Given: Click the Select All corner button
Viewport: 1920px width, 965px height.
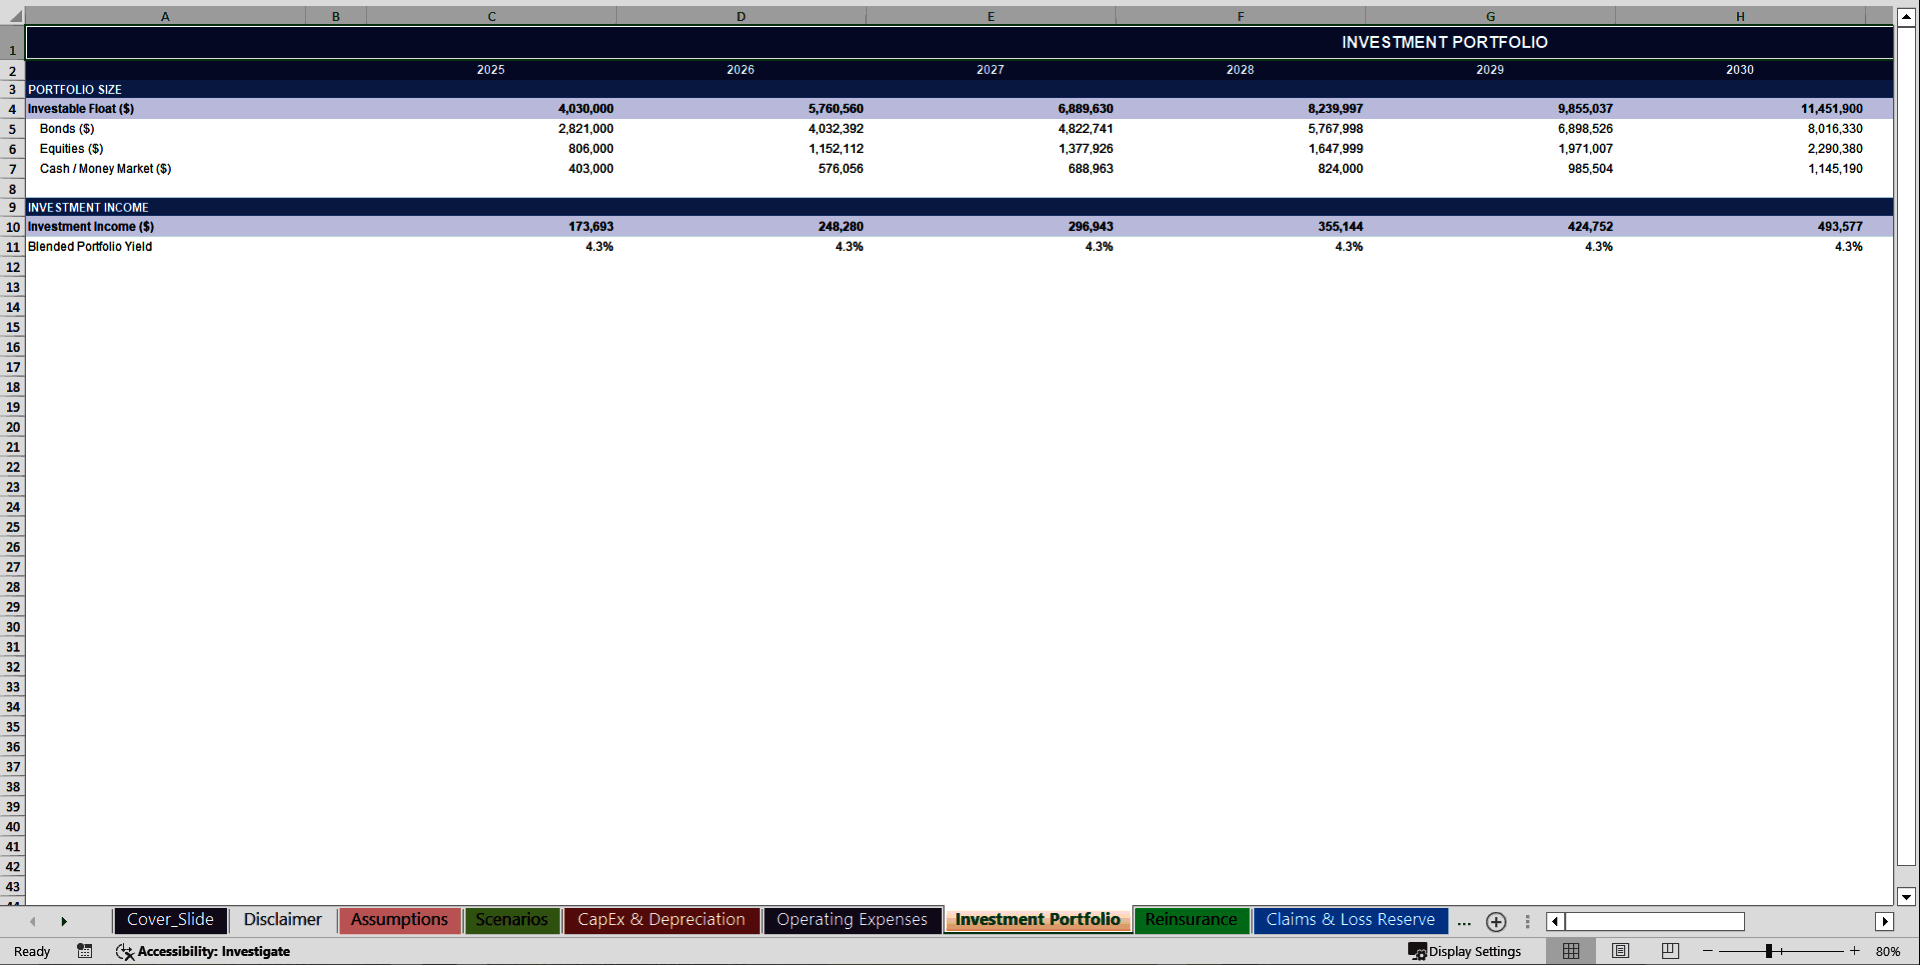Looking at the screenshot, I should pos(12,16).
